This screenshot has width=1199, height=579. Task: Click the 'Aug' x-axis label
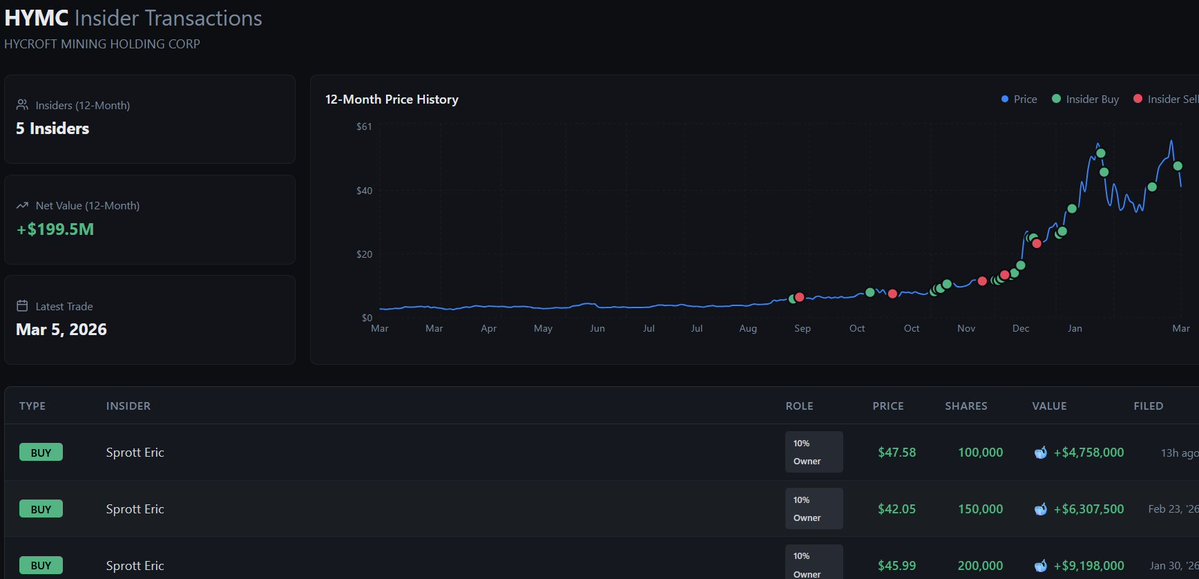(x=748, y=329)
